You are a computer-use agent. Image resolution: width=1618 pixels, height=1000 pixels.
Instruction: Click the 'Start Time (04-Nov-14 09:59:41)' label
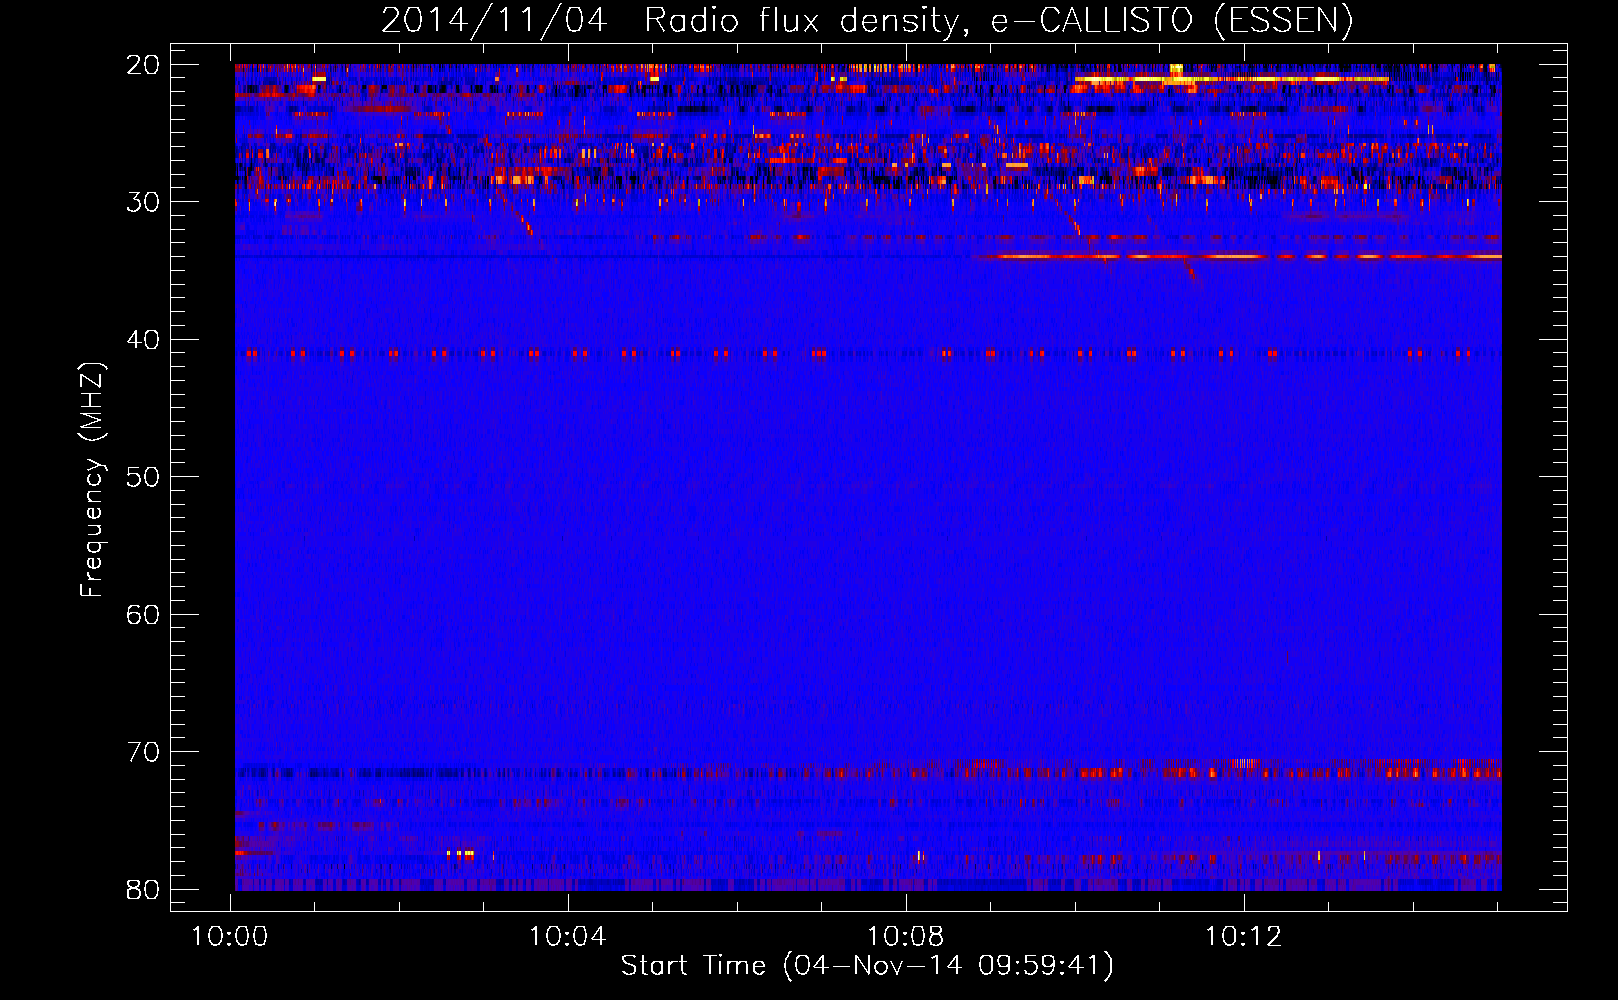click(867, 966)
